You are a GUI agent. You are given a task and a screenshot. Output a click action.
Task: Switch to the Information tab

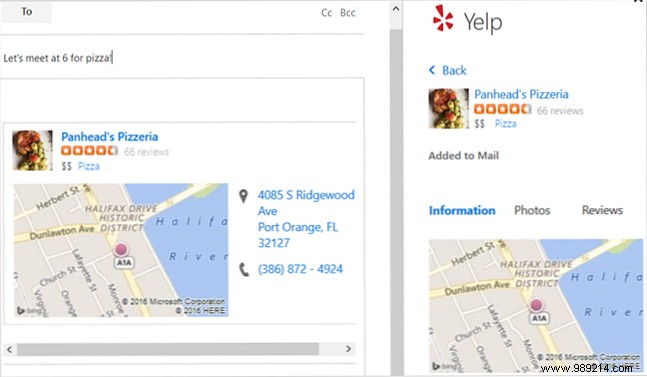pos(462,210)
